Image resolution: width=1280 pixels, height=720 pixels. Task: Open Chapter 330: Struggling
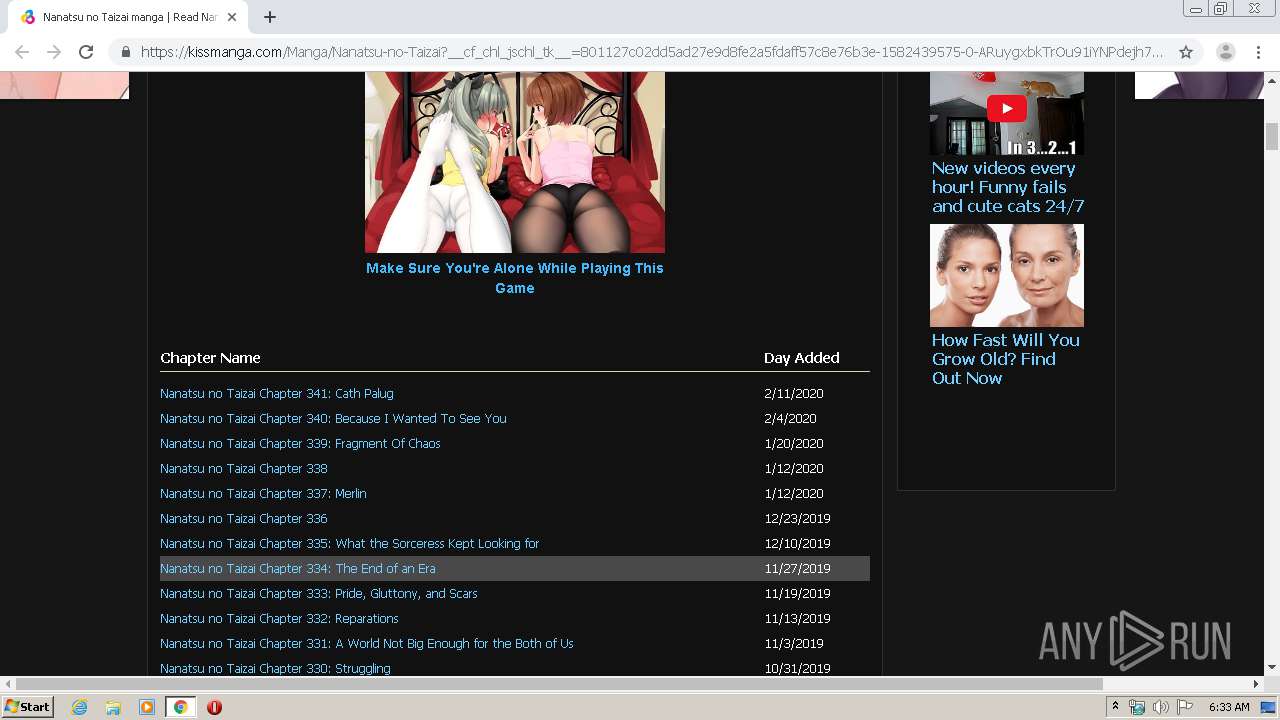point(275,668)
